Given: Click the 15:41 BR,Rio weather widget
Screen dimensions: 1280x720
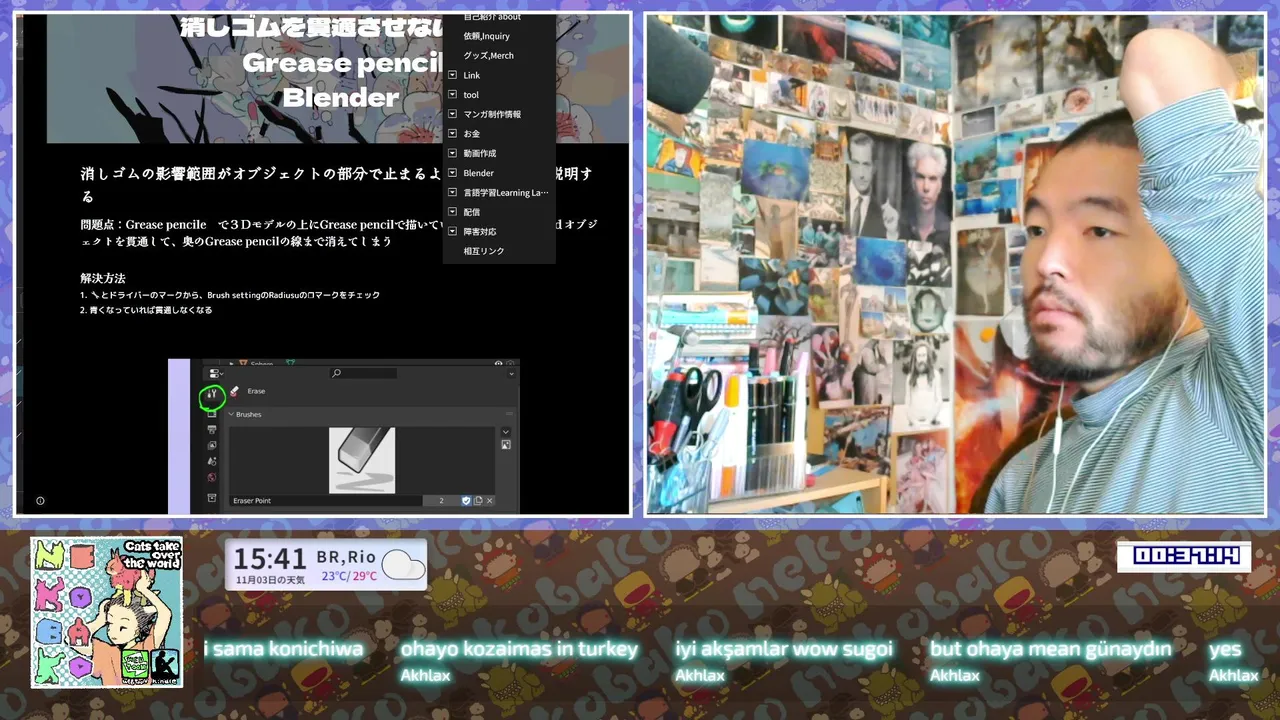Looking at the screenshot, I should click(x=326, y=565).
